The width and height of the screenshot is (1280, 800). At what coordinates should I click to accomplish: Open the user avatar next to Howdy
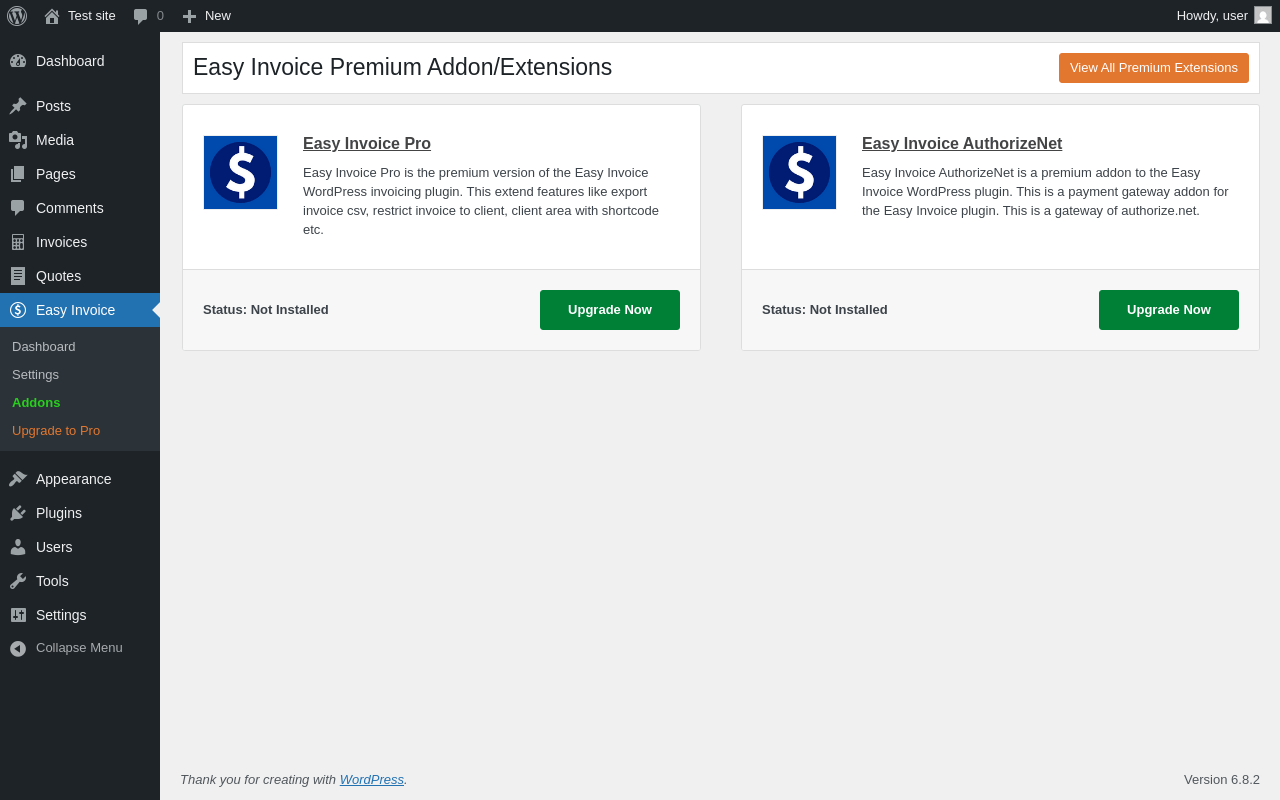tap(1263, 15)
